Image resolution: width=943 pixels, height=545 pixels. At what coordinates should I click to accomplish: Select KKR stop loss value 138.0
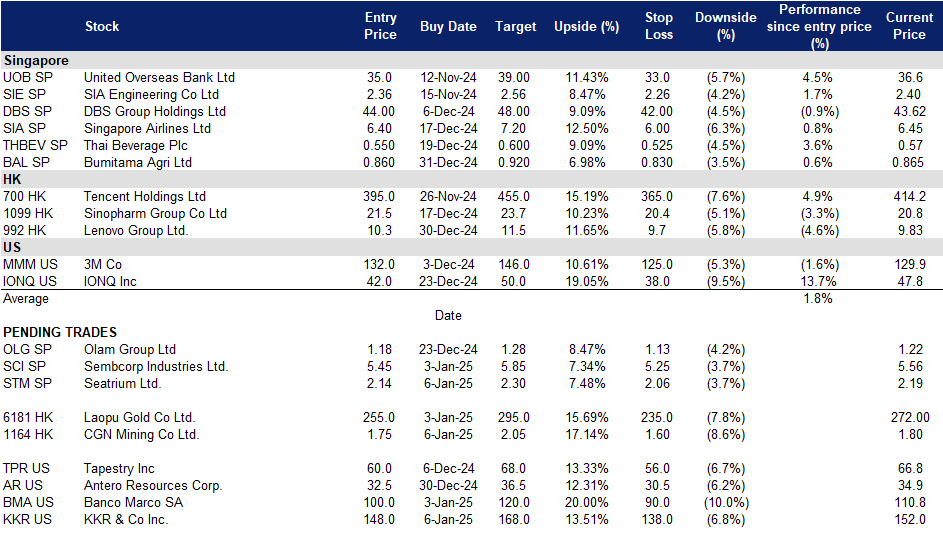point(657,519)
